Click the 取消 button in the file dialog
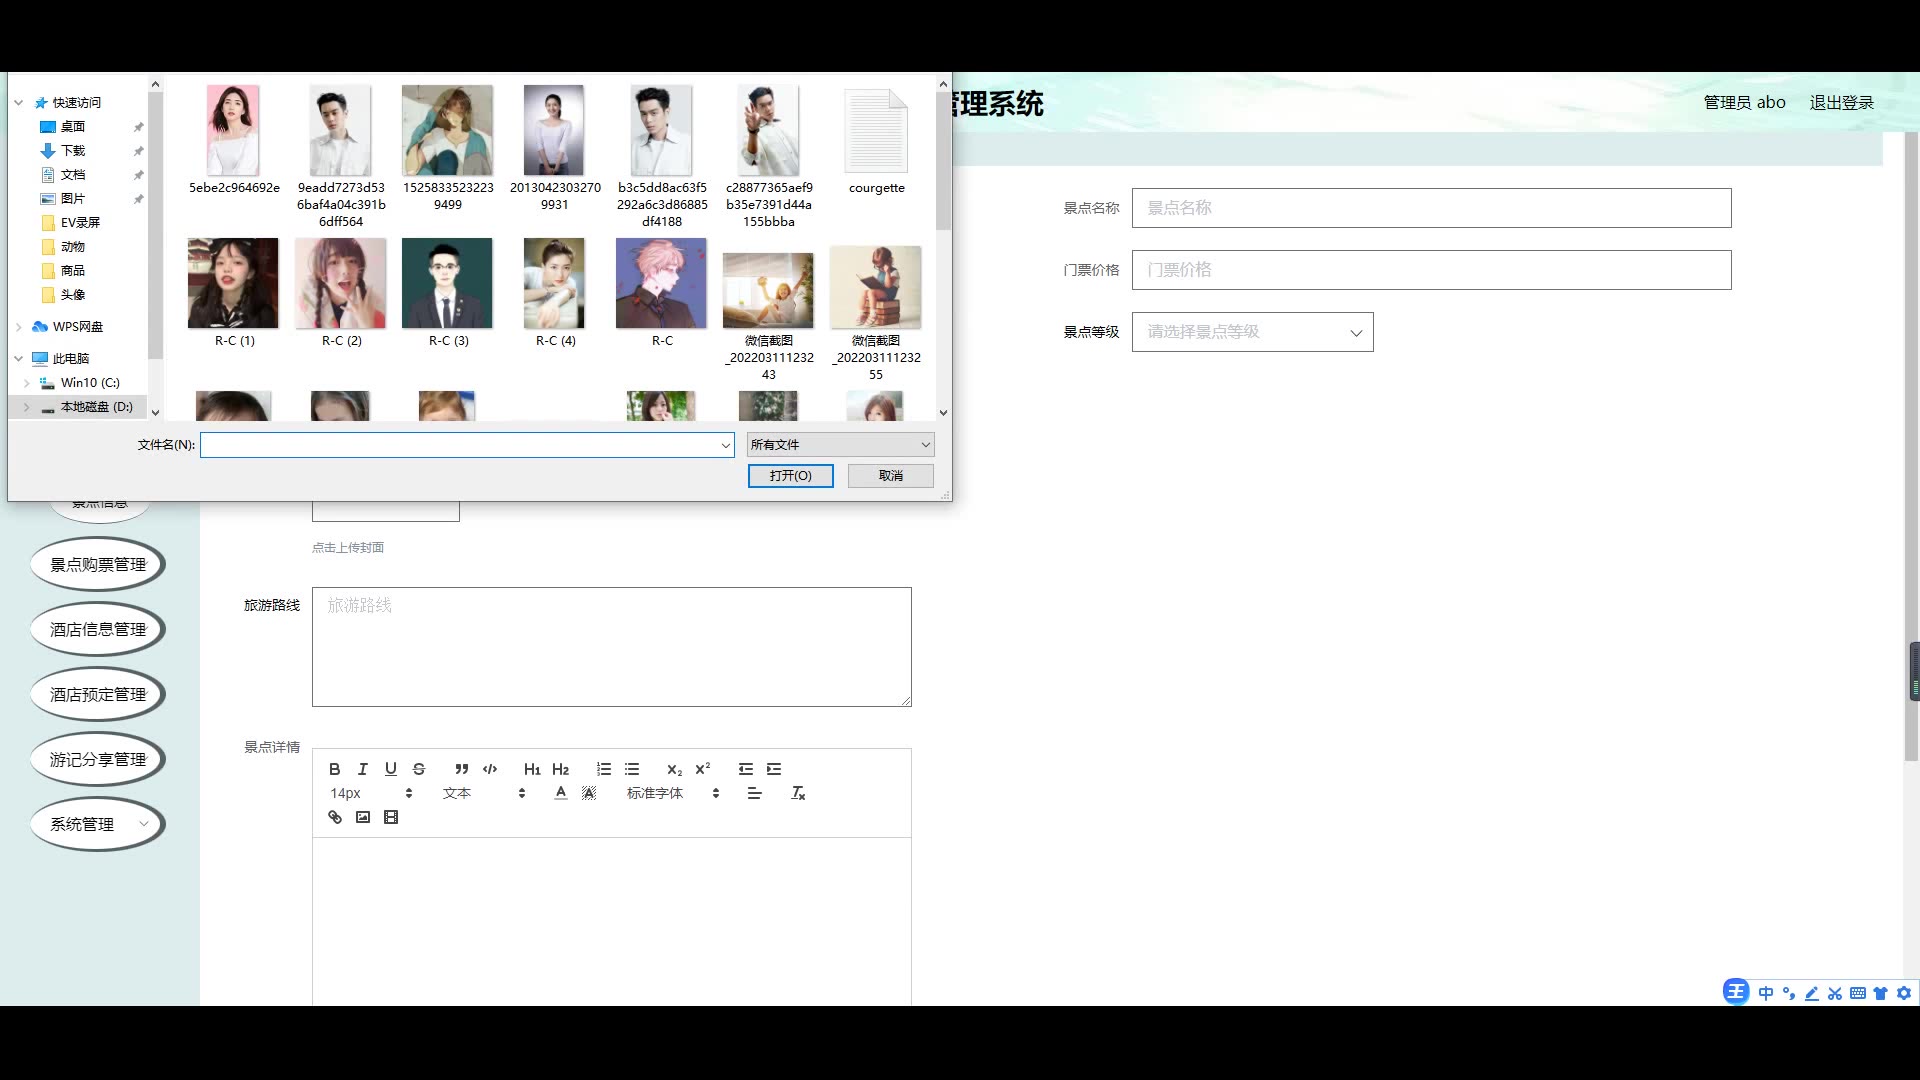The width and height of the screenshot is (1920, 1080). (891, 476)
